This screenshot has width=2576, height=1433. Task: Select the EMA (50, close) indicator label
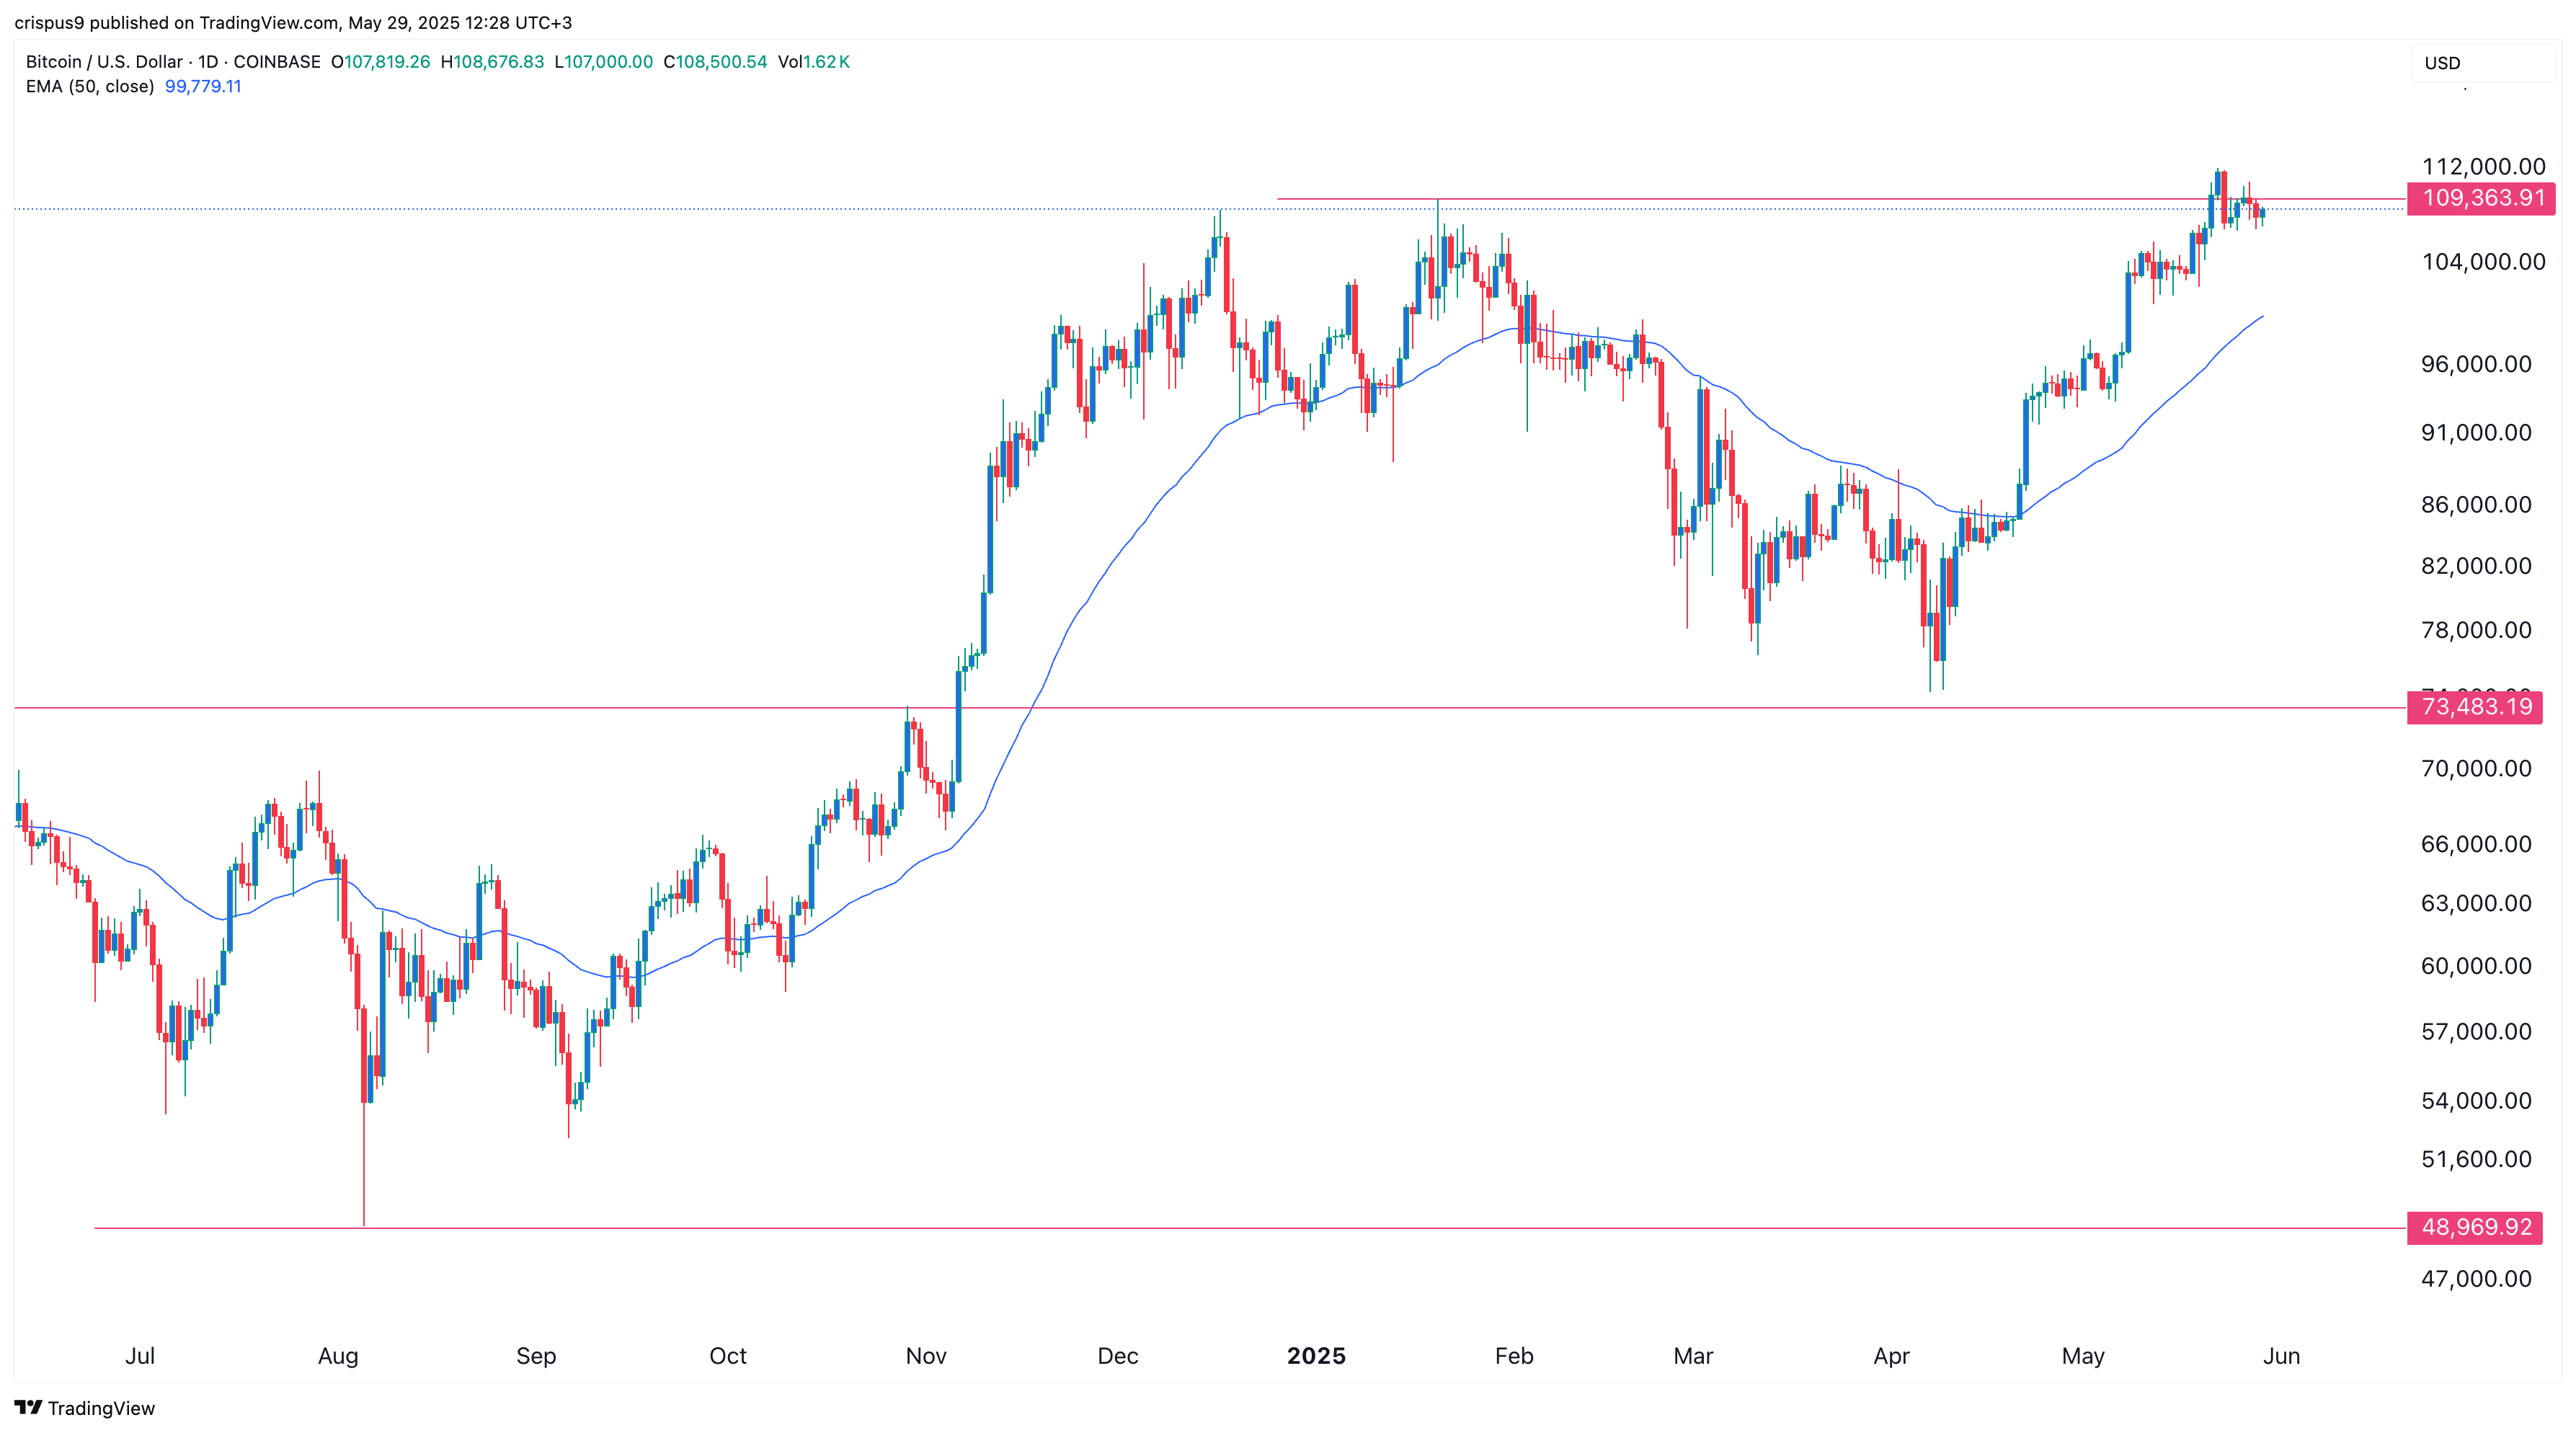click(x=90, y=86)
